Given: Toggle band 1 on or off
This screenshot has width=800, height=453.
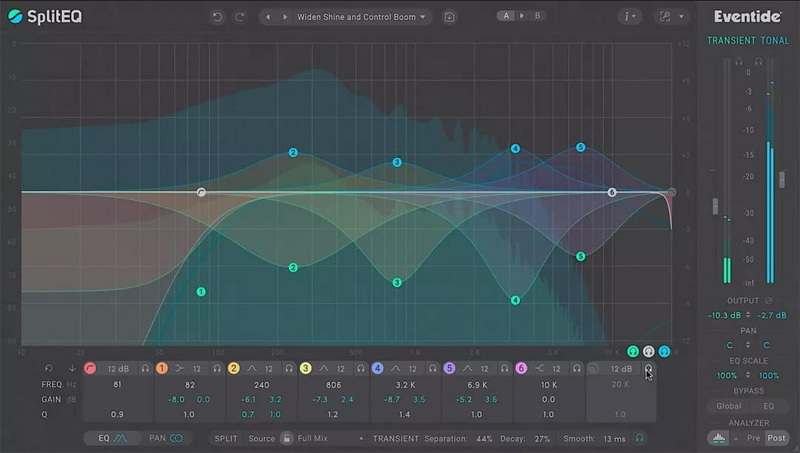Looking at the screenshot, I should (162, 368).
